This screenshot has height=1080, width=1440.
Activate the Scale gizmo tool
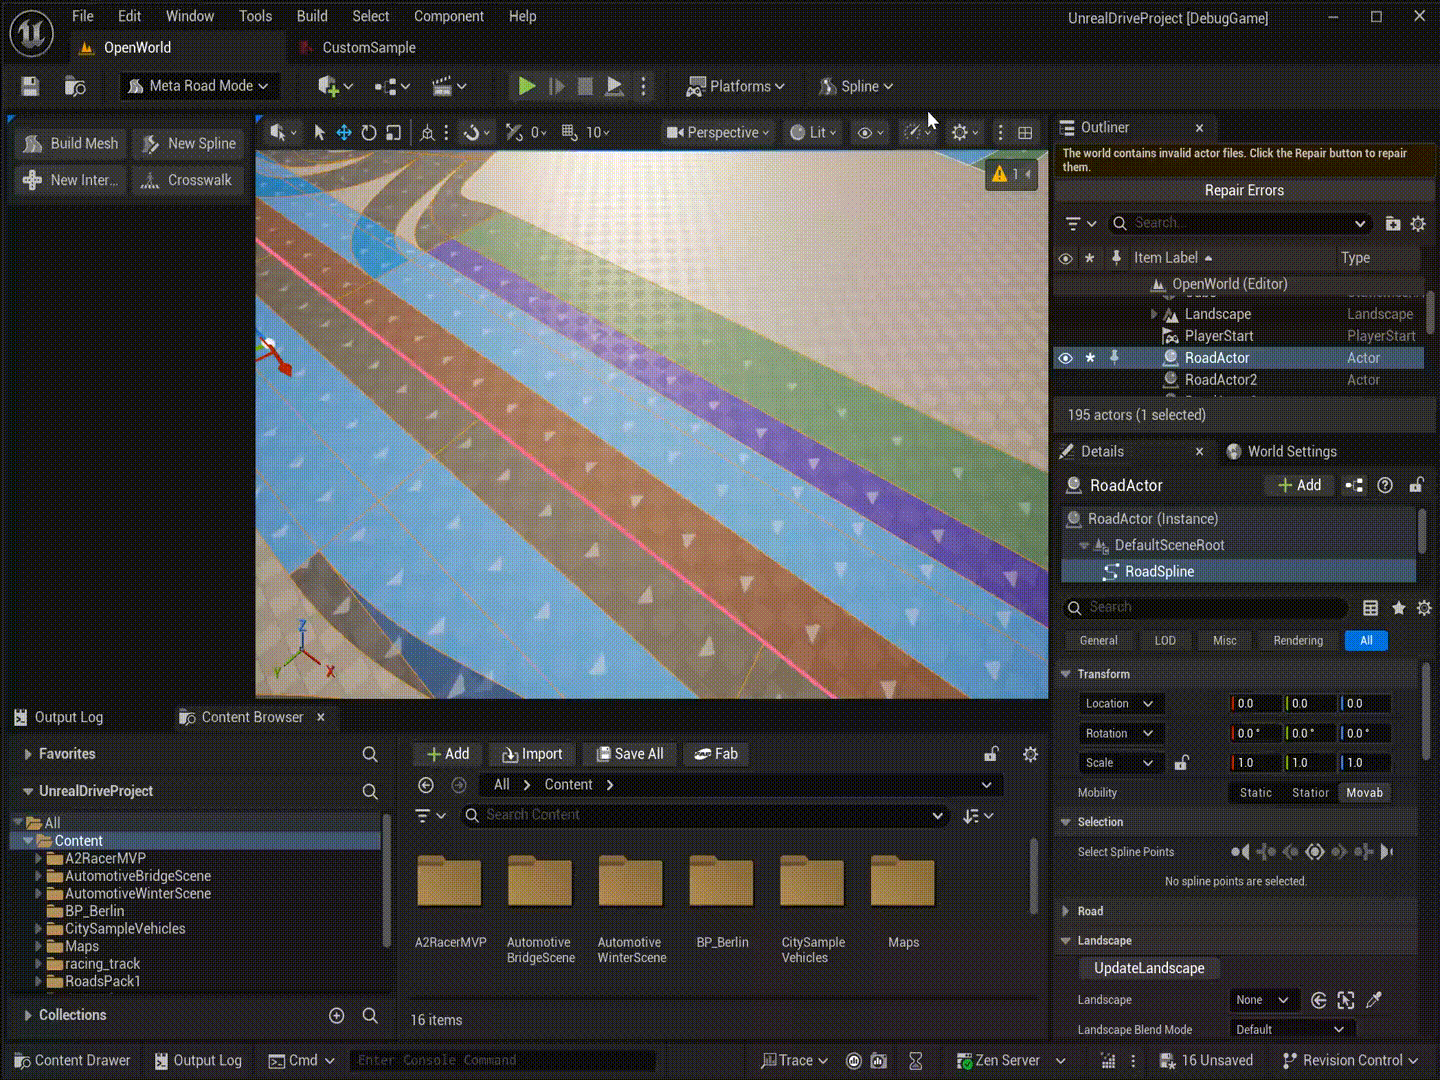coord(394,132)
